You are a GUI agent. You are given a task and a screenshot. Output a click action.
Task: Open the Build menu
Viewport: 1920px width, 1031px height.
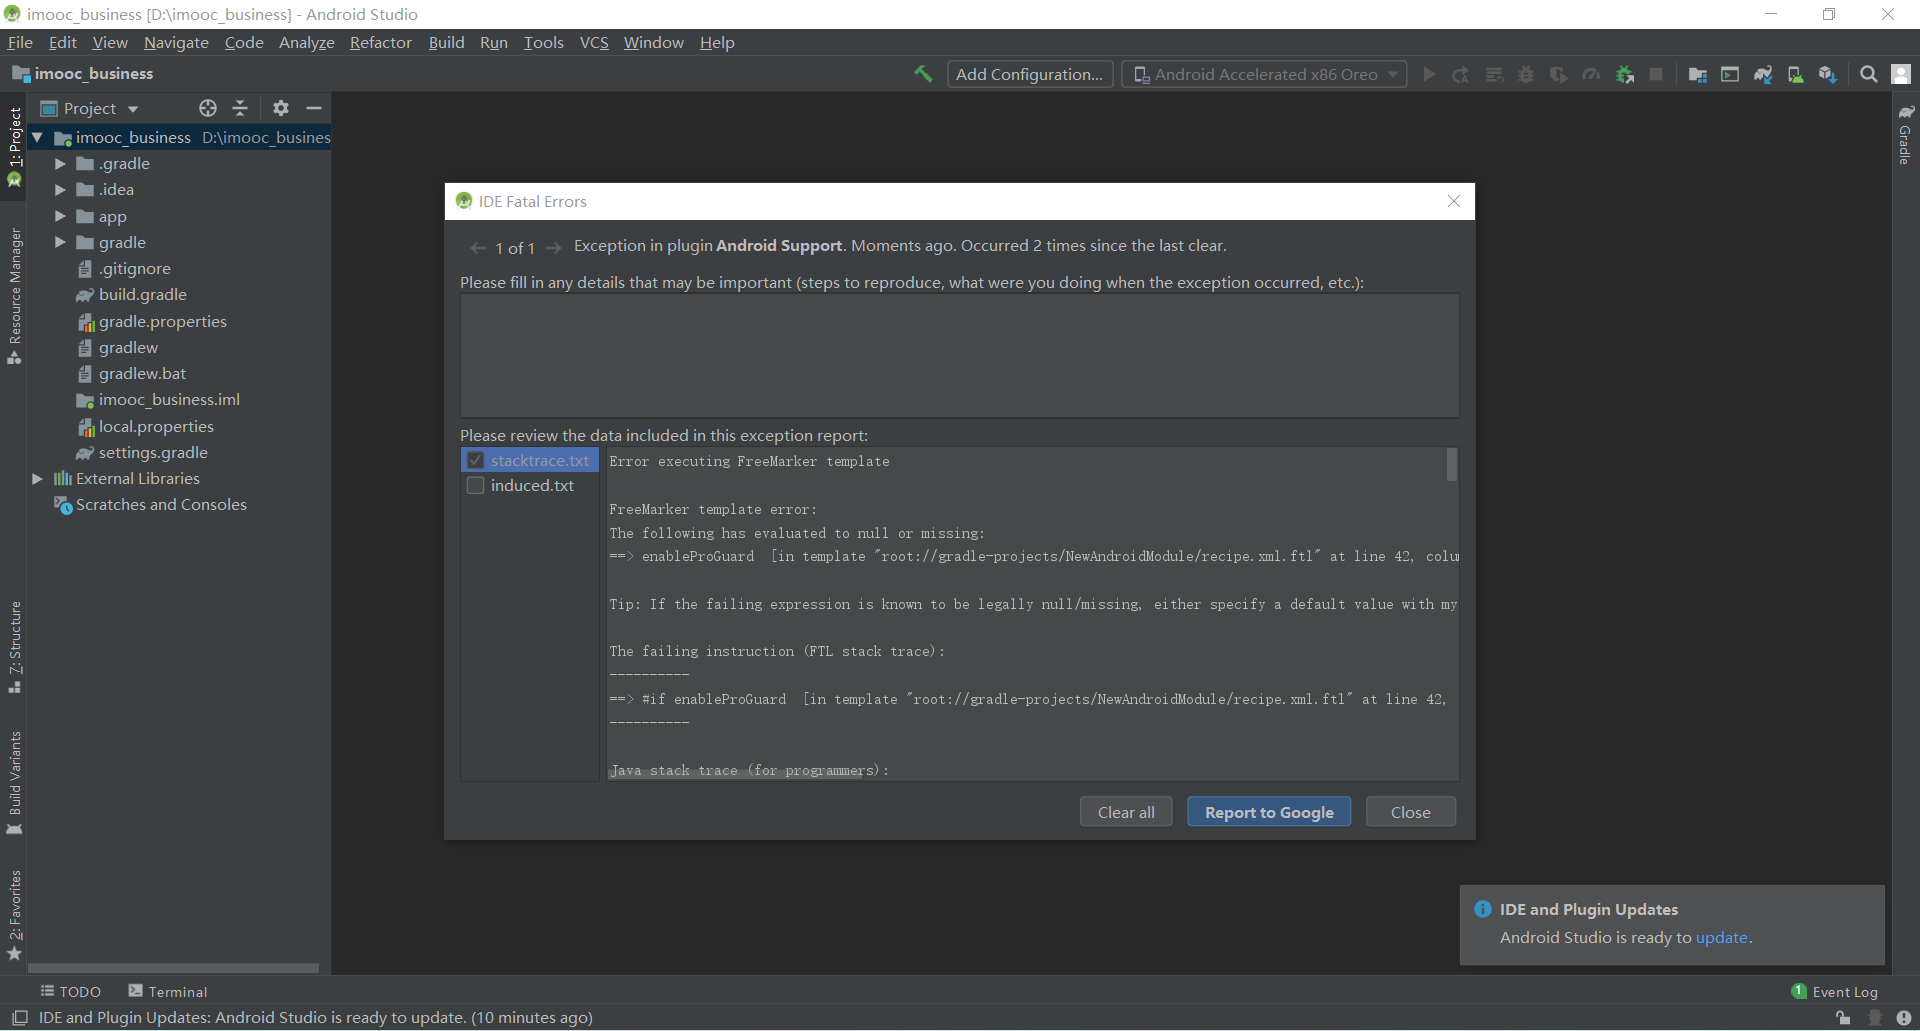coord(446,42)
